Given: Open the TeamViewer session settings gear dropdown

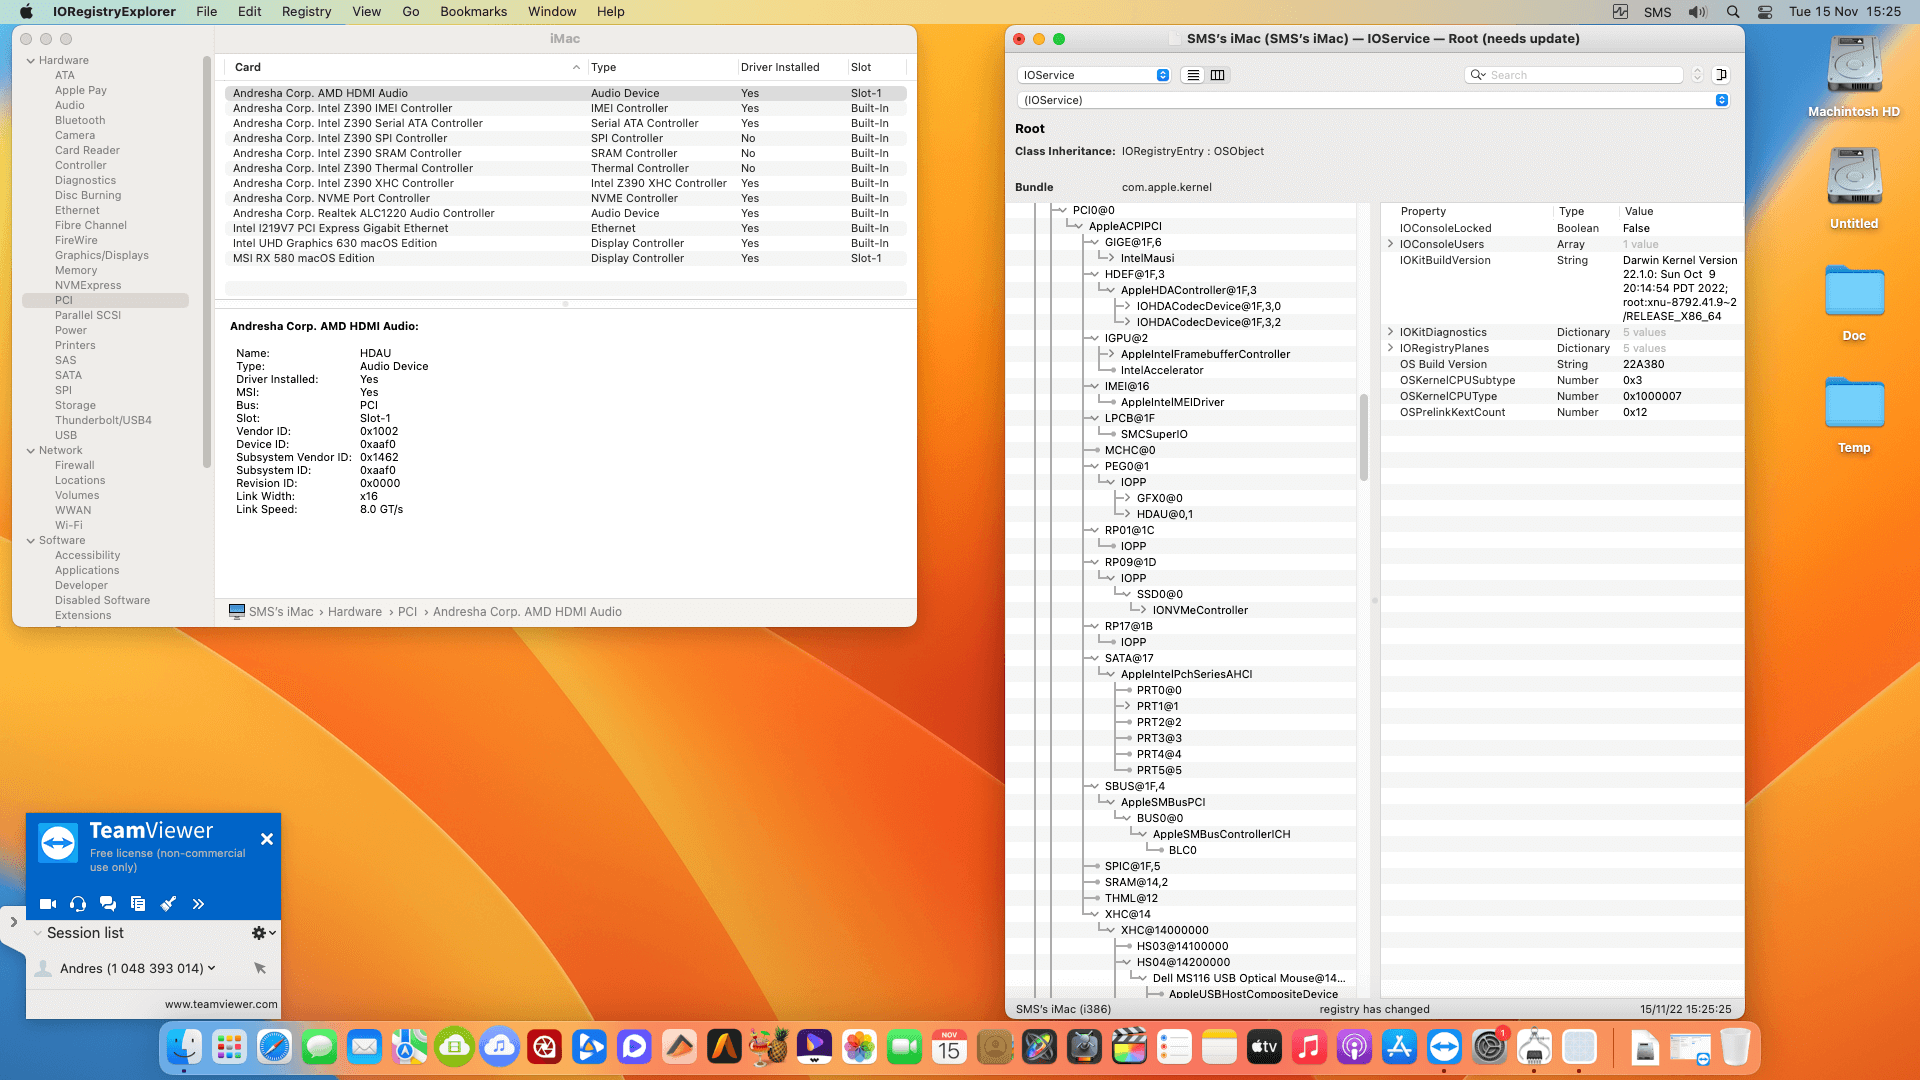Looking at the screenshot, I should [264, 933].
